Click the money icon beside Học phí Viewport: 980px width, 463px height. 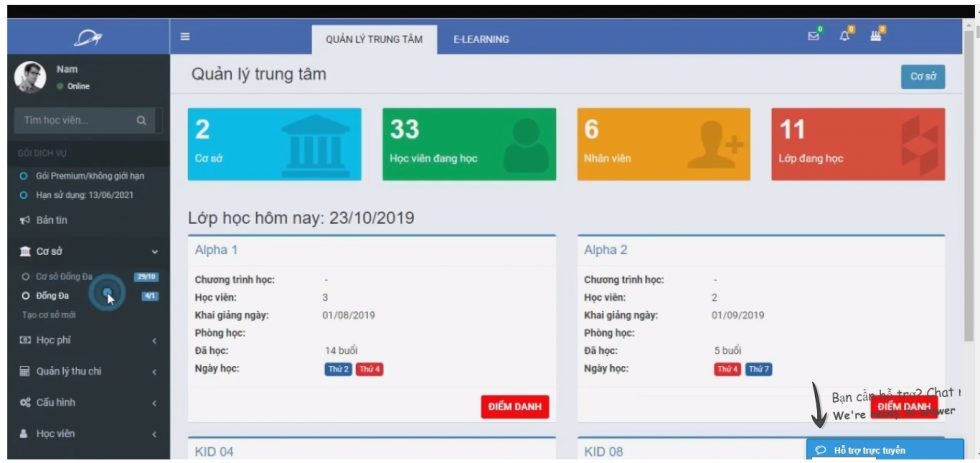pyautogui.click(x=25, y=340)
